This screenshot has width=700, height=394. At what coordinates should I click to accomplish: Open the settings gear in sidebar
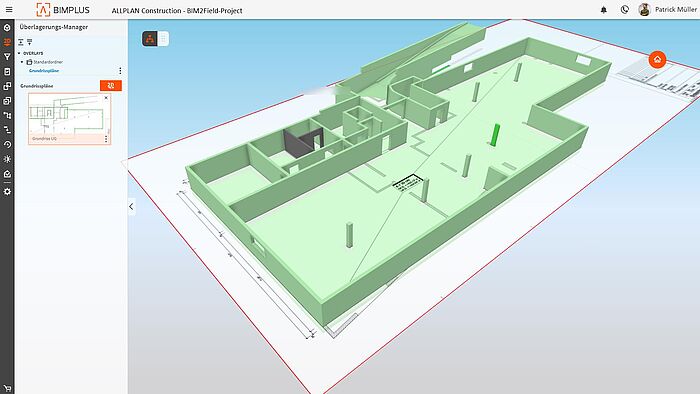click(x=7, y=191)
